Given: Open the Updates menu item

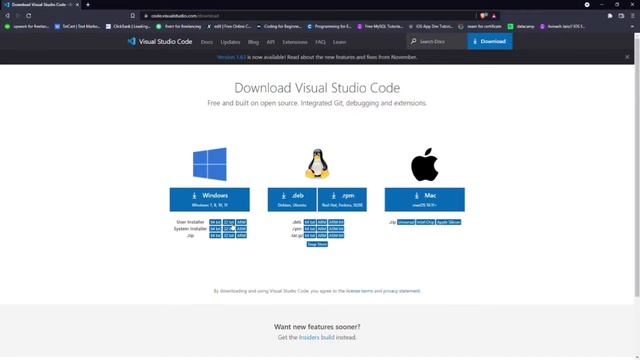Looking at the screenshot, I should click(x=230, y=42).
